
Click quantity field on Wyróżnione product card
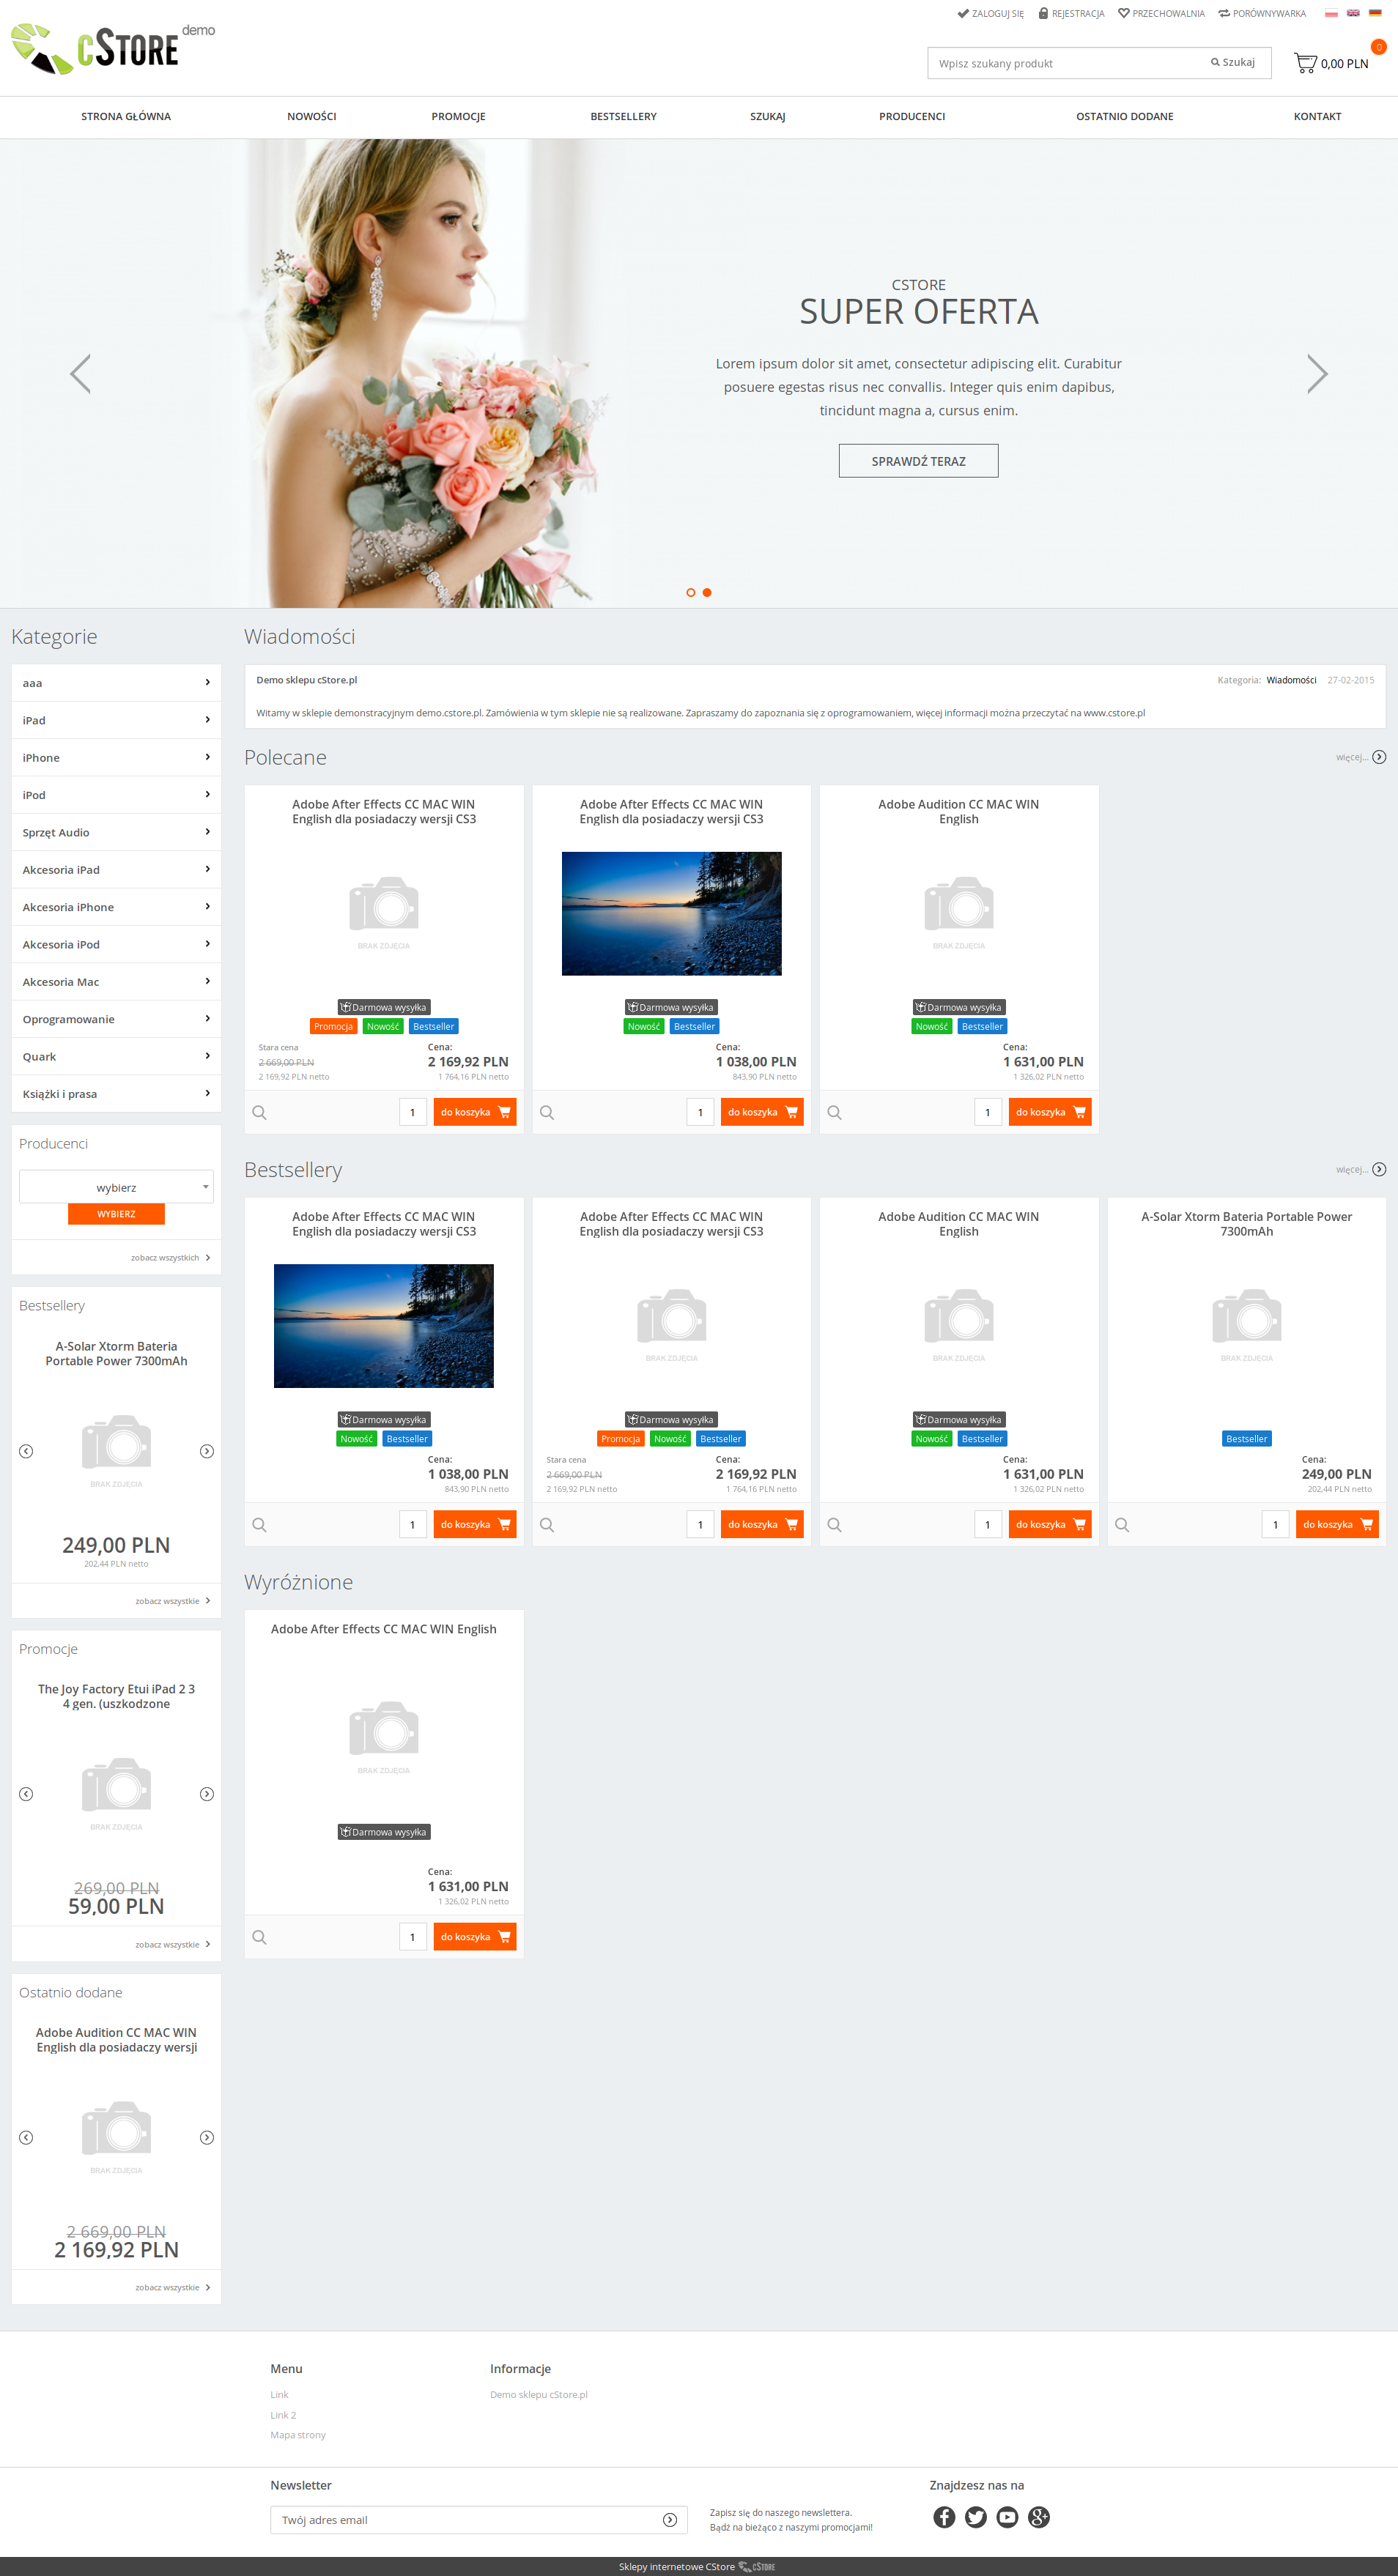pyautogui.click(x=412, y=1937)
